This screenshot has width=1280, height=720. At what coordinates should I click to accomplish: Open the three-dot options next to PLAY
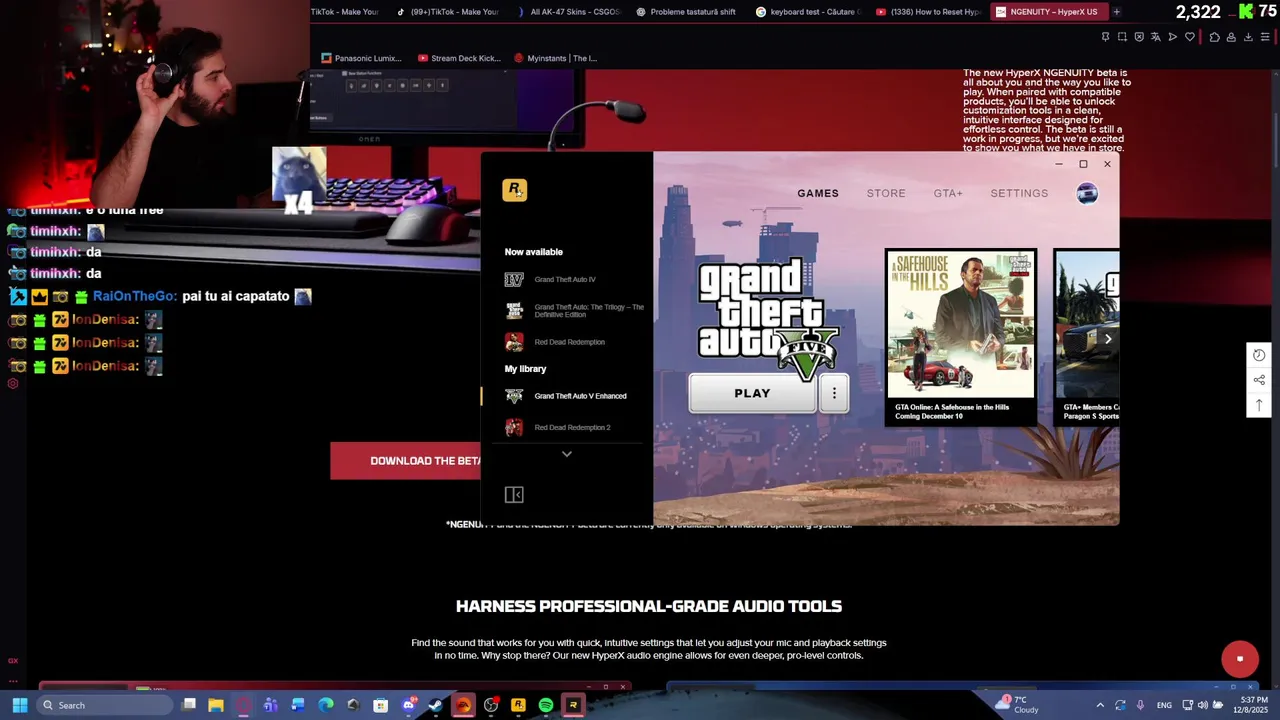(834, 393)
